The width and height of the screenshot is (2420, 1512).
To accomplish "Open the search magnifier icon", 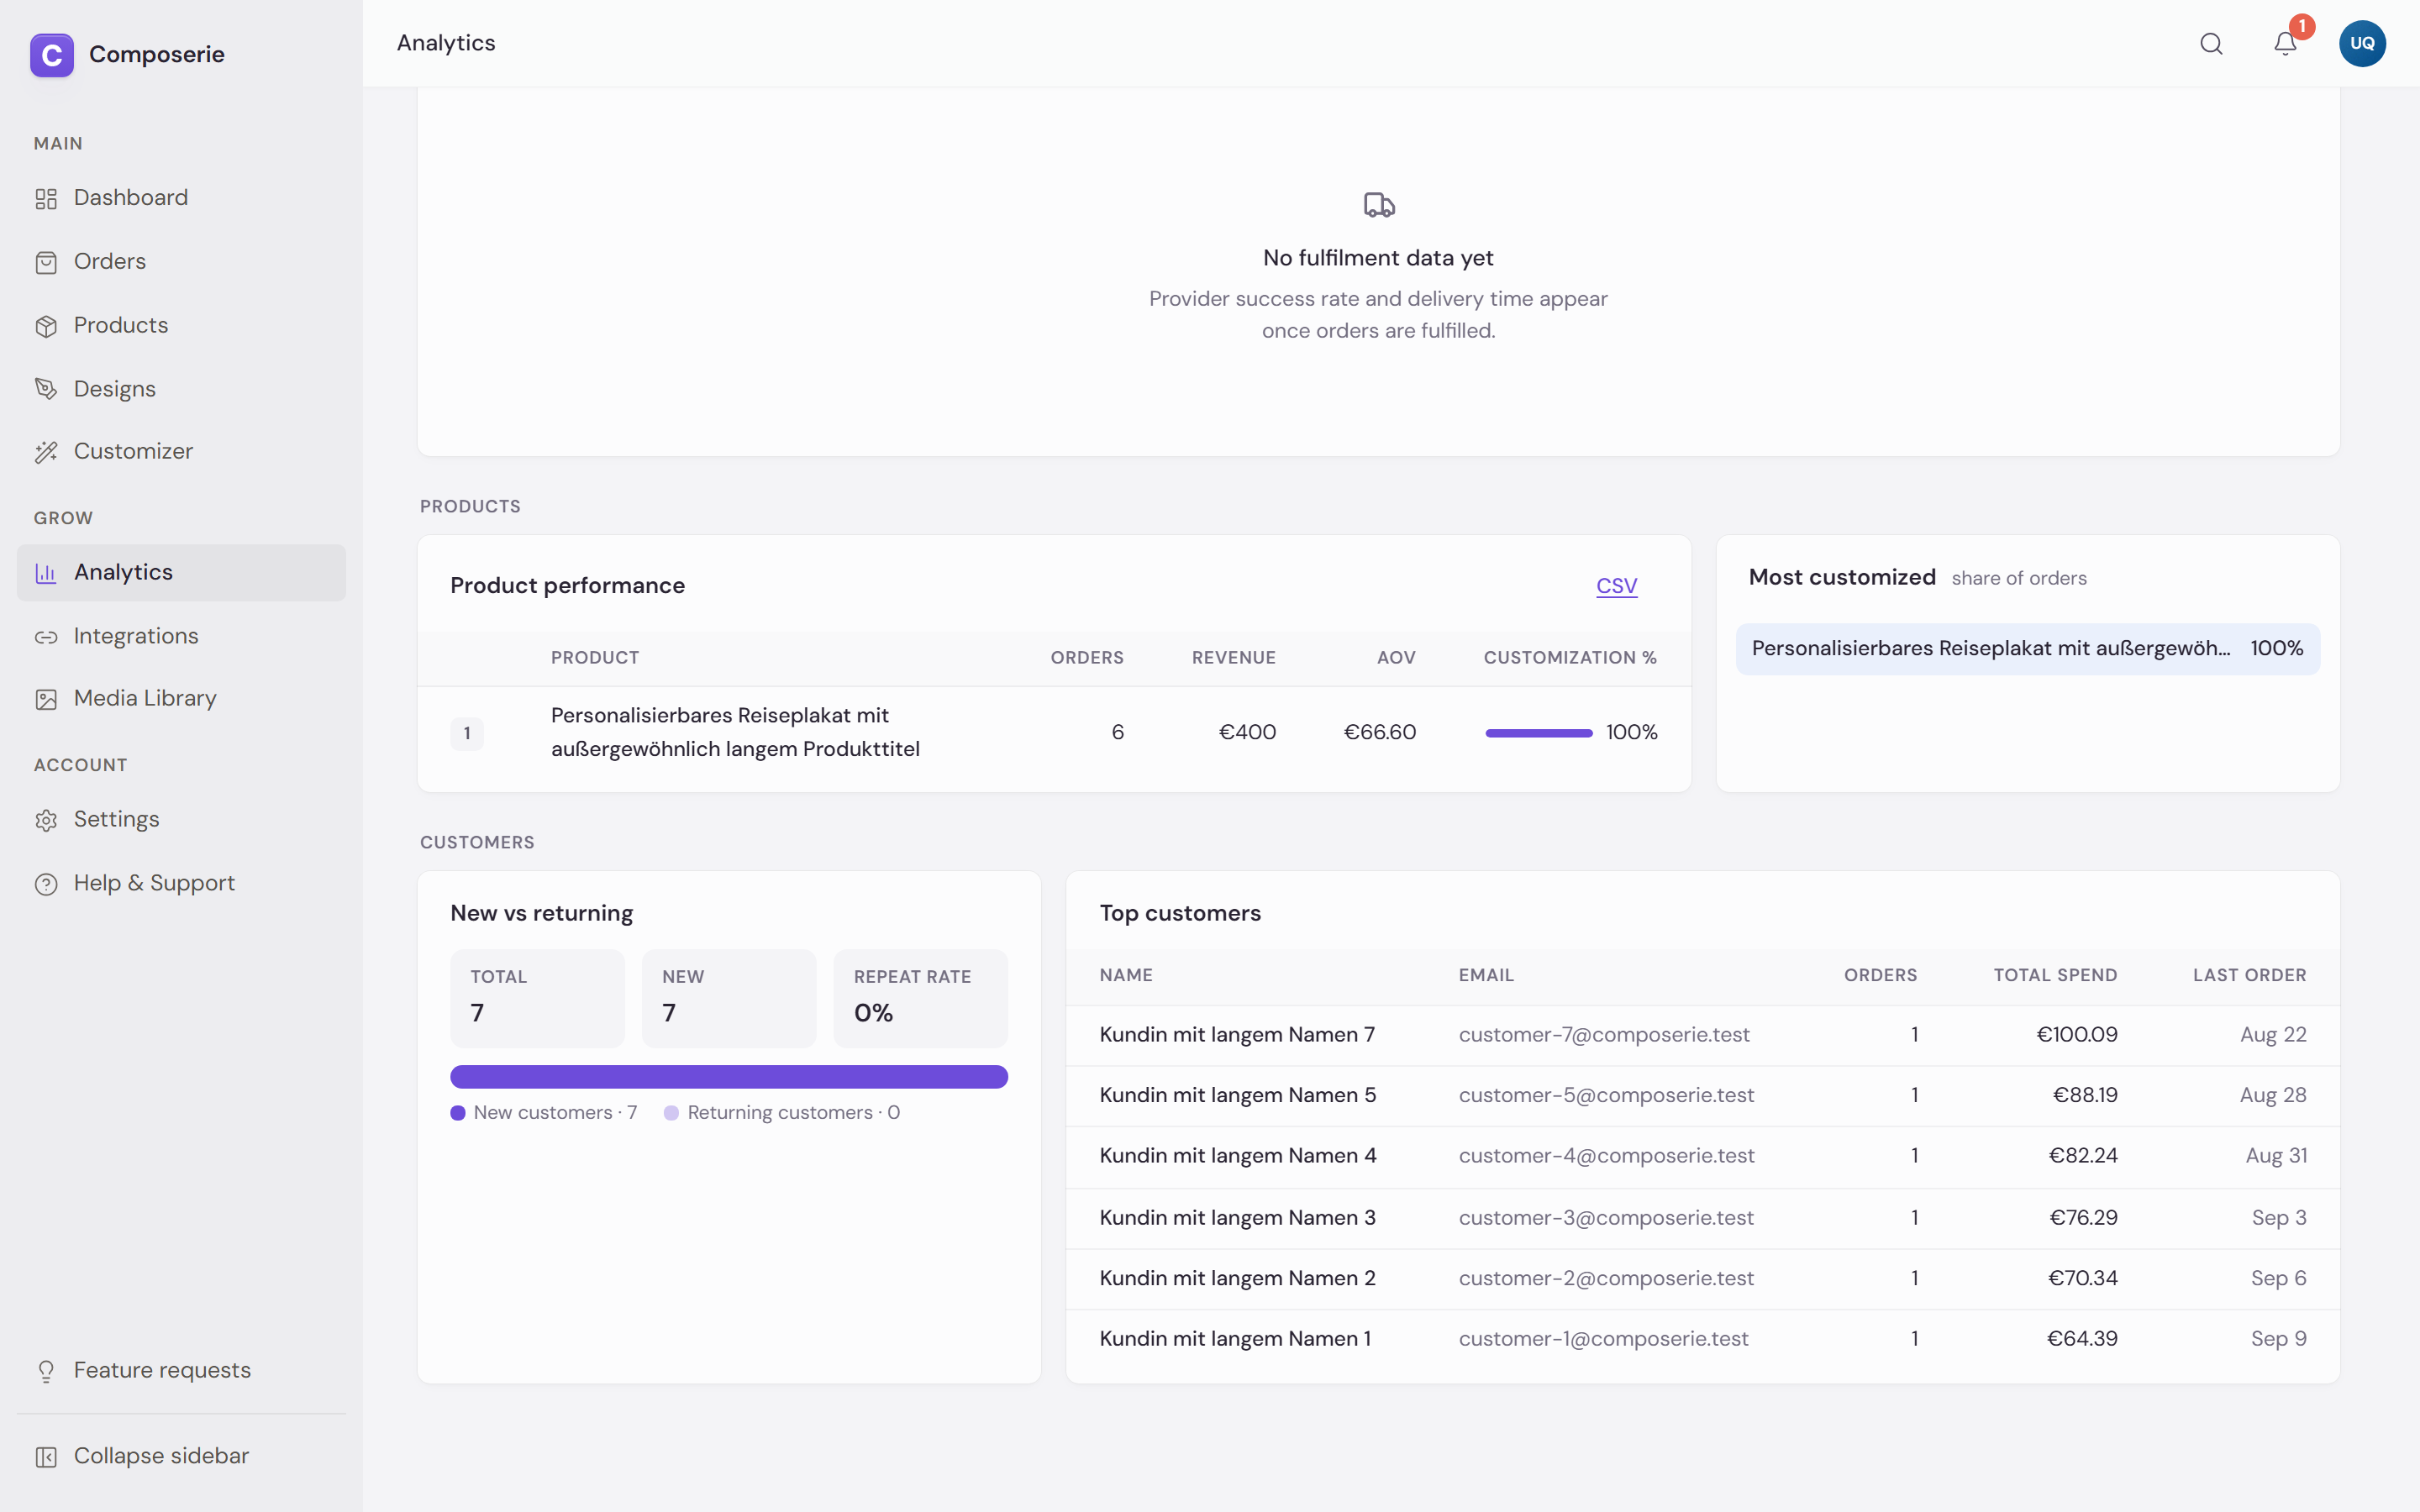I will [x=2211, y=43].
